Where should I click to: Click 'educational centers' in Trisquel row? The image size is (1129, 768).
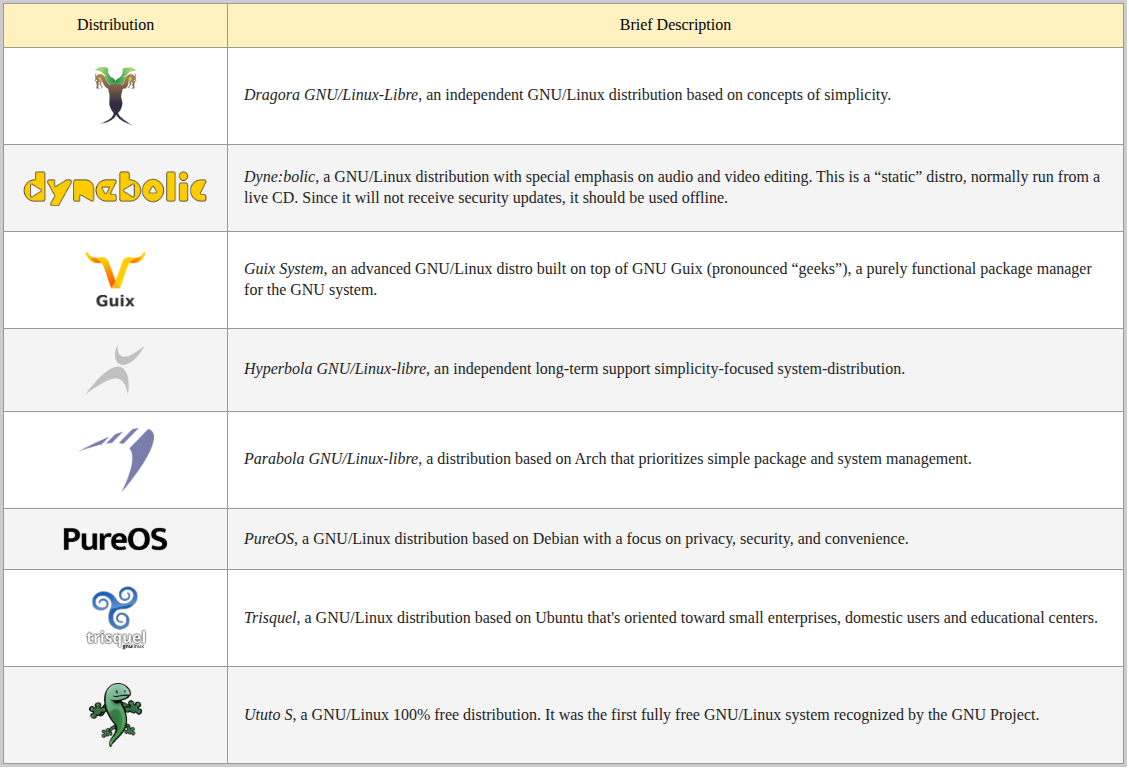pyautogui.click(x=1034, y=618)
